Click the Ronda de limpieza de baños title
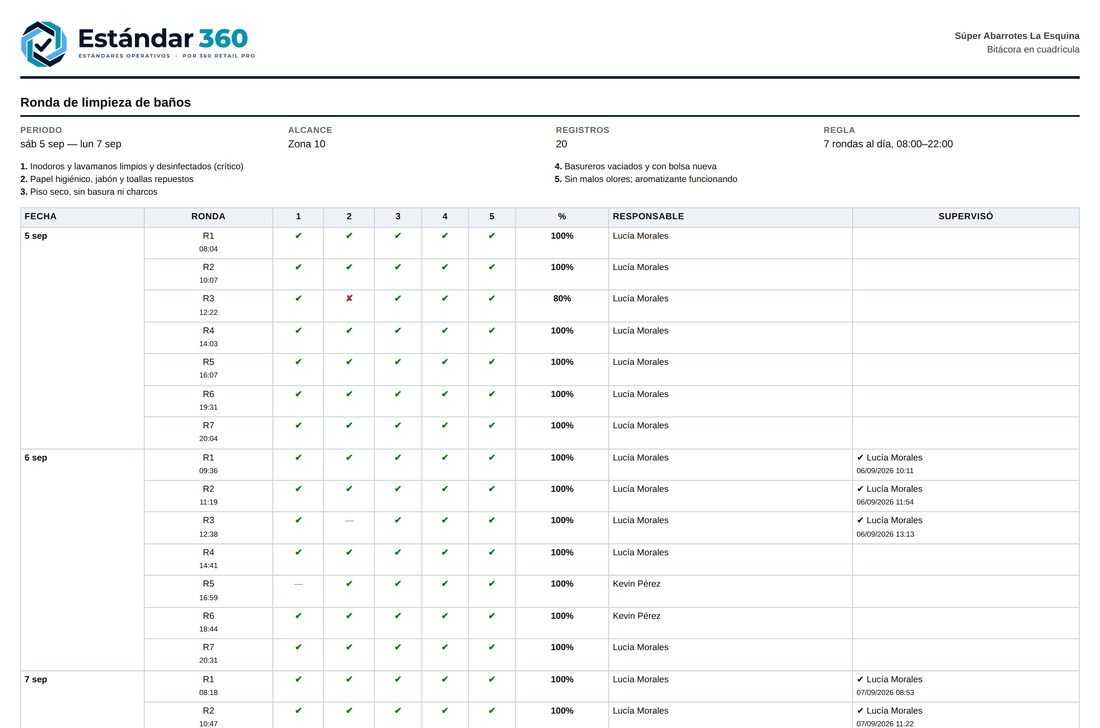 tap(105, 102)
